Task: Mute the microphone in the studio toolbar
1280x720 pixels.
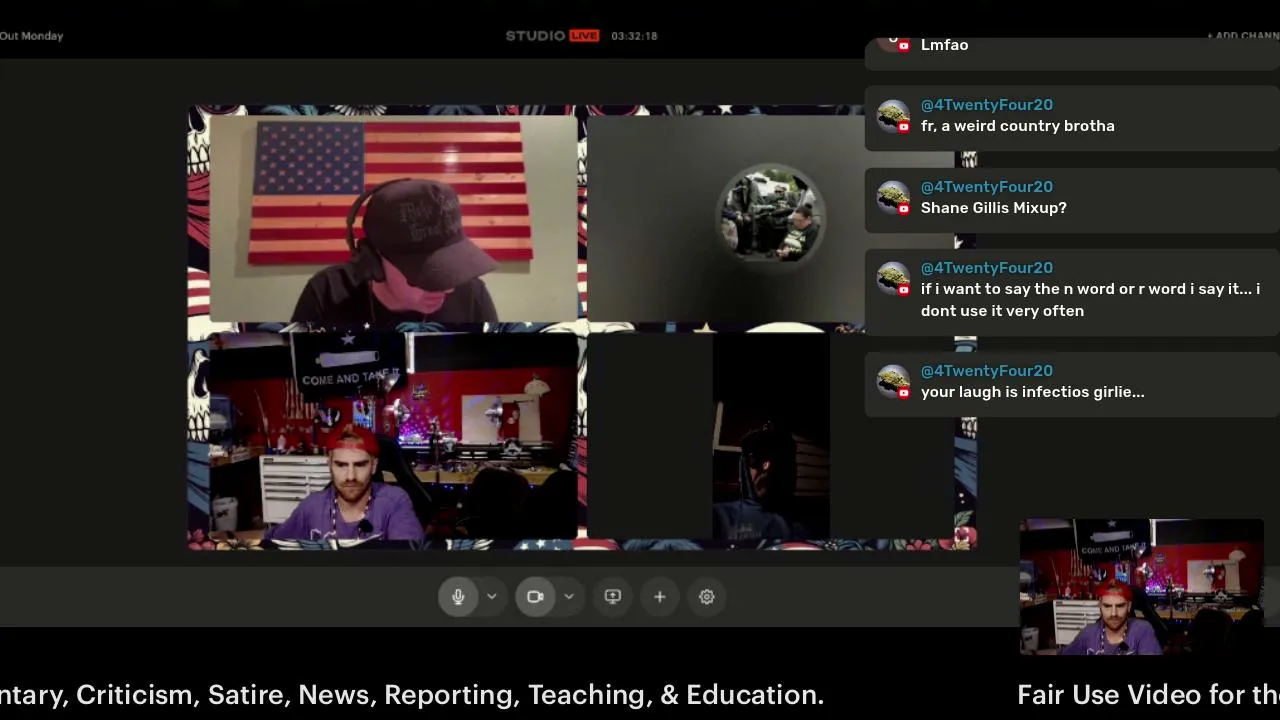Action: 458,597
